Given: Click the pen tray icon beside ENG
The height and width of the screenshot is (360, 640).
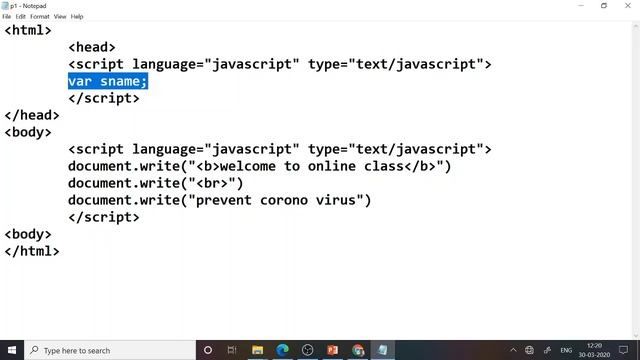Looking at the screenshot, I should pos(547,350).
